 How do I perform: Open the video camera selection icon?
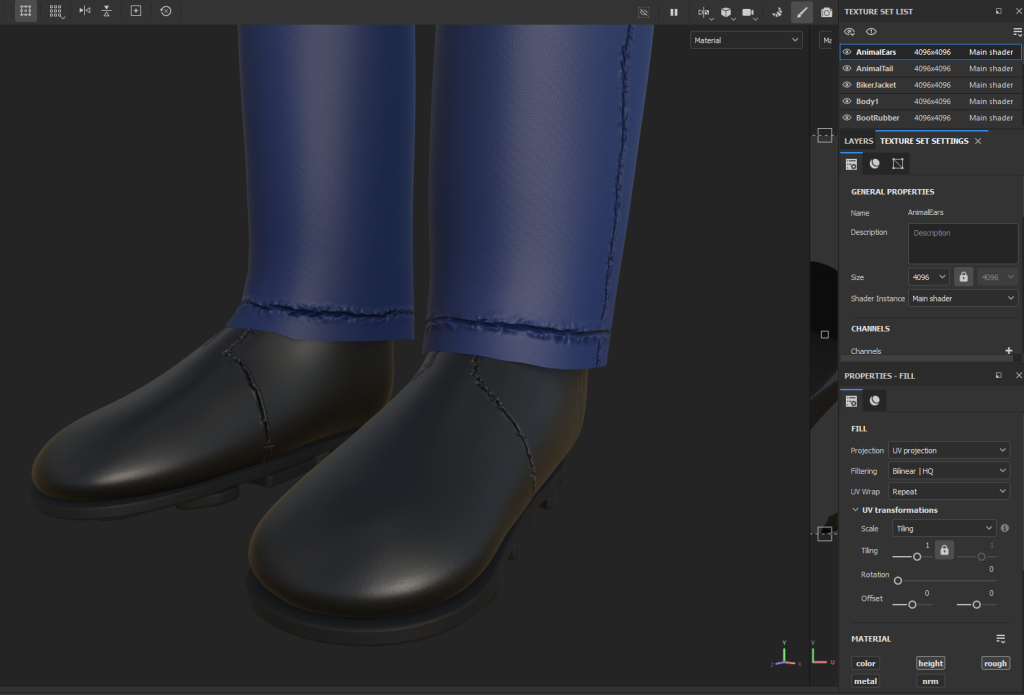(747, 12)
